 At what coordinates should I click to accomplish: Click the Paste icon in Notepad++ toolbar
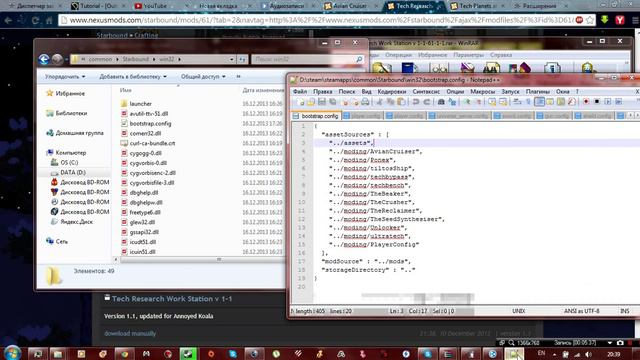pos(401,102)
